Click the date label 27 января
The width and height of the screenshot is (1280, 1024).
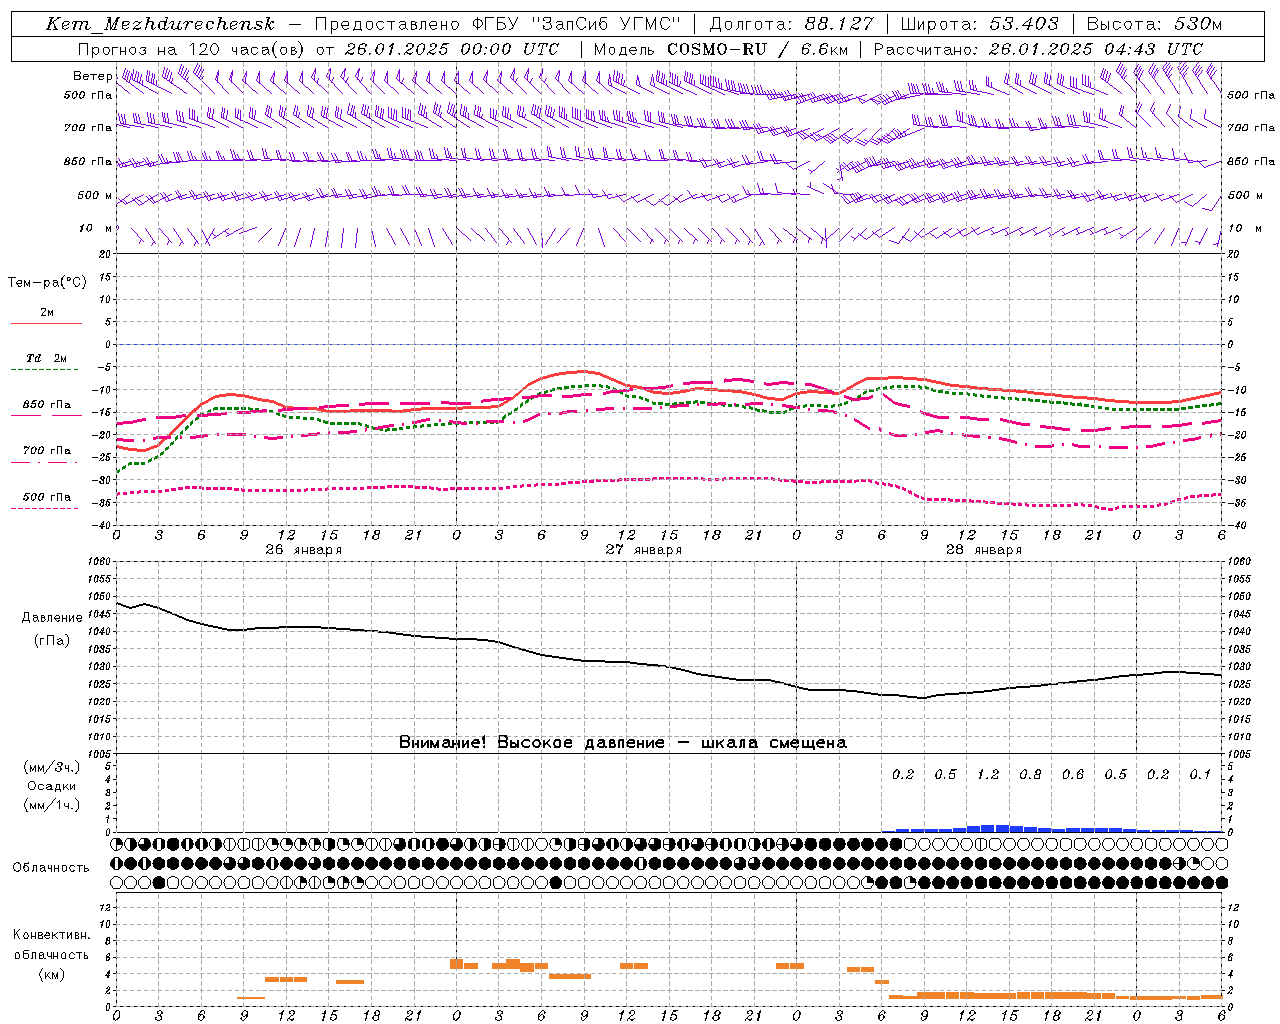pyautogui.click(x=643, y=550)
